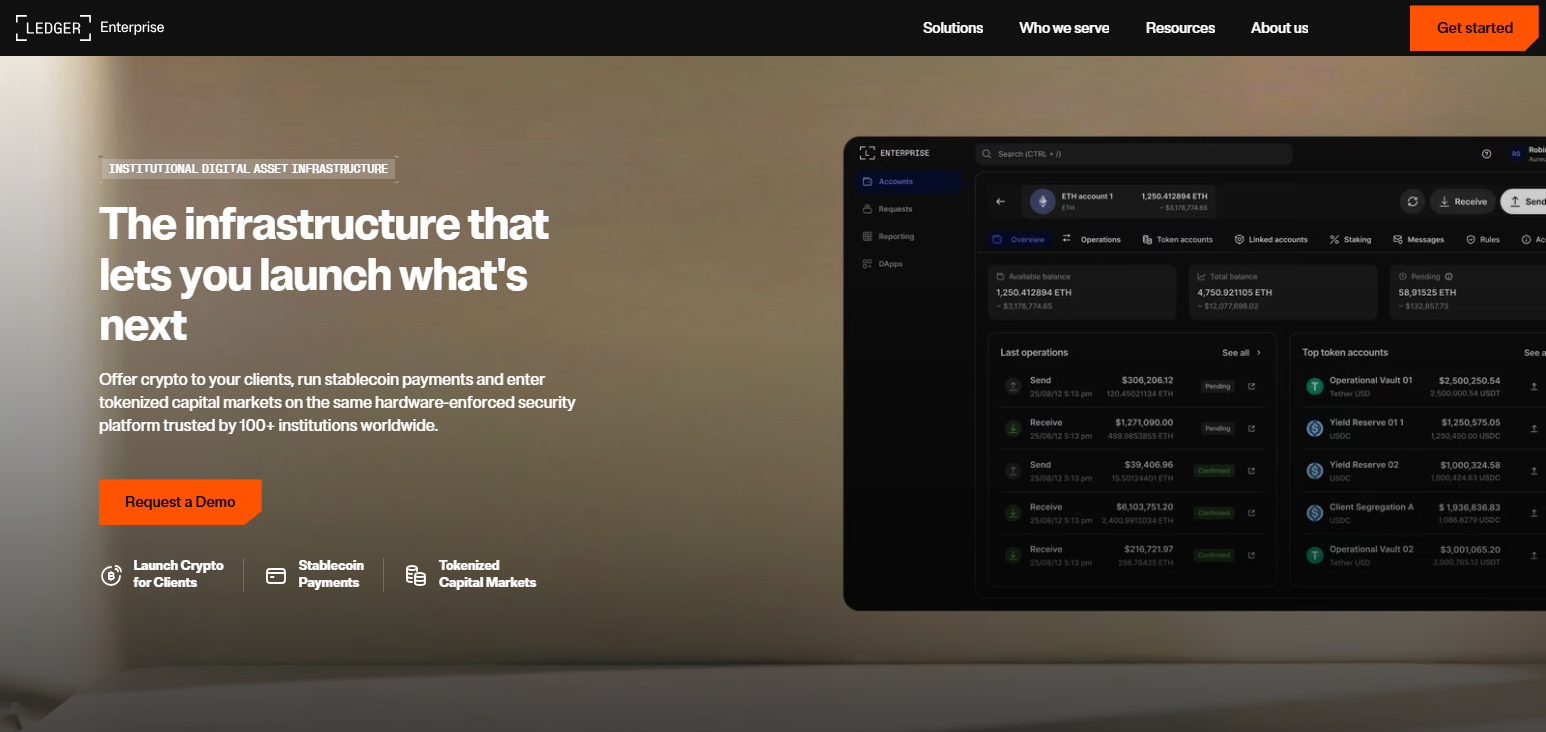The height and width of the screenshot is (732, 1546).
Task: Click See all in Last operations
Action: (1235, 353)
